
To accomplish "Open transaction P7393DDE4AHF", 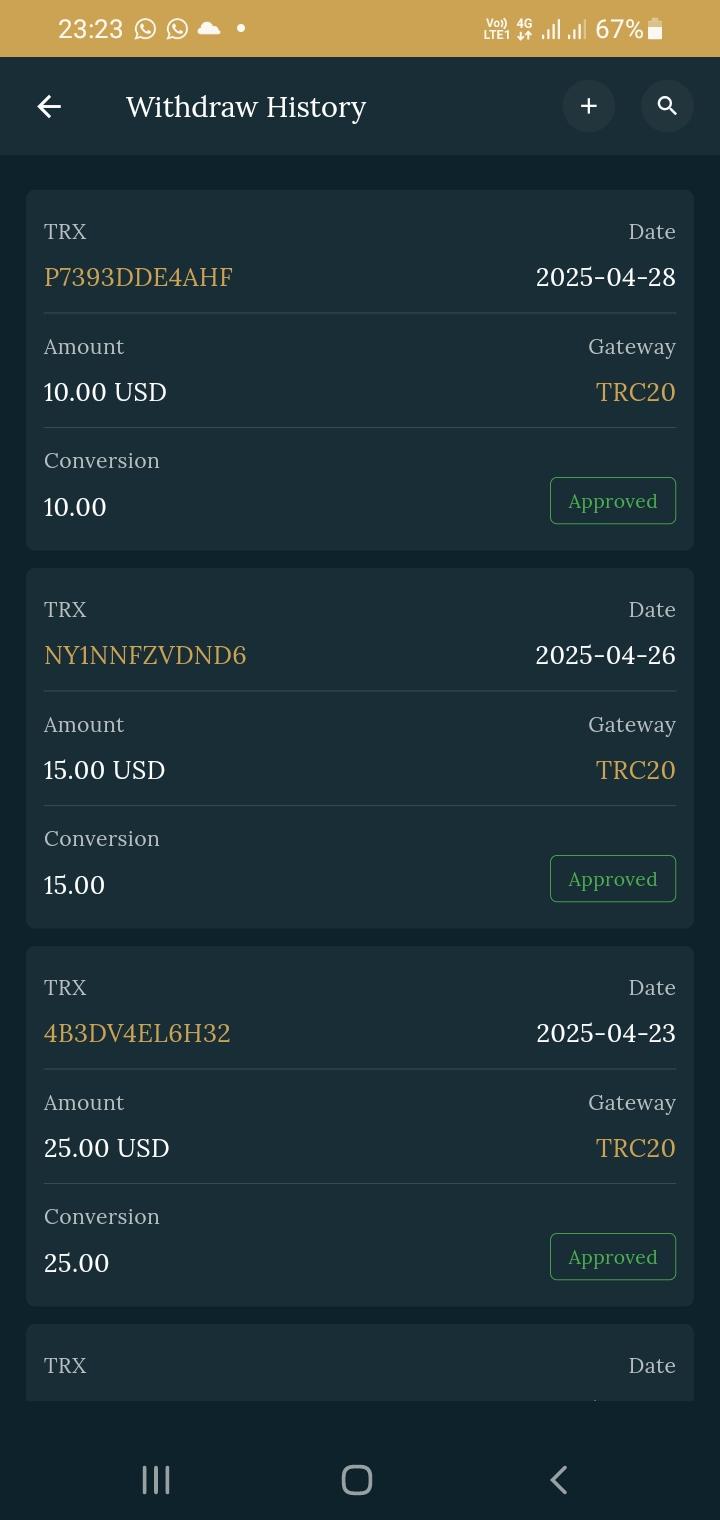I will pyautogui.click(x=138, y=277).
